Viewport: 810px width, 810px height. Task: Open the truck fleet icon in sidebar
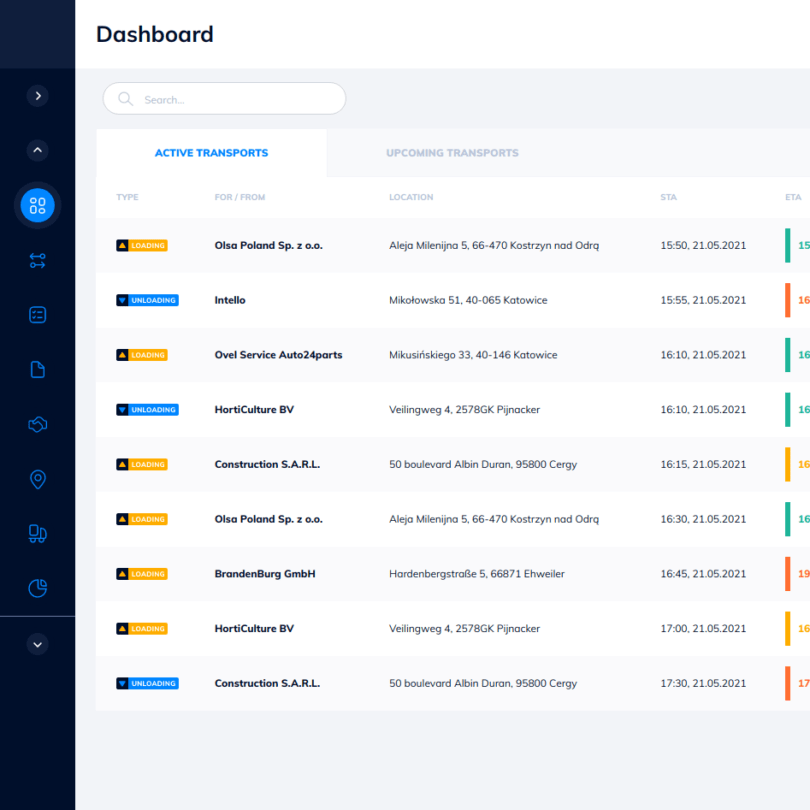37,534
